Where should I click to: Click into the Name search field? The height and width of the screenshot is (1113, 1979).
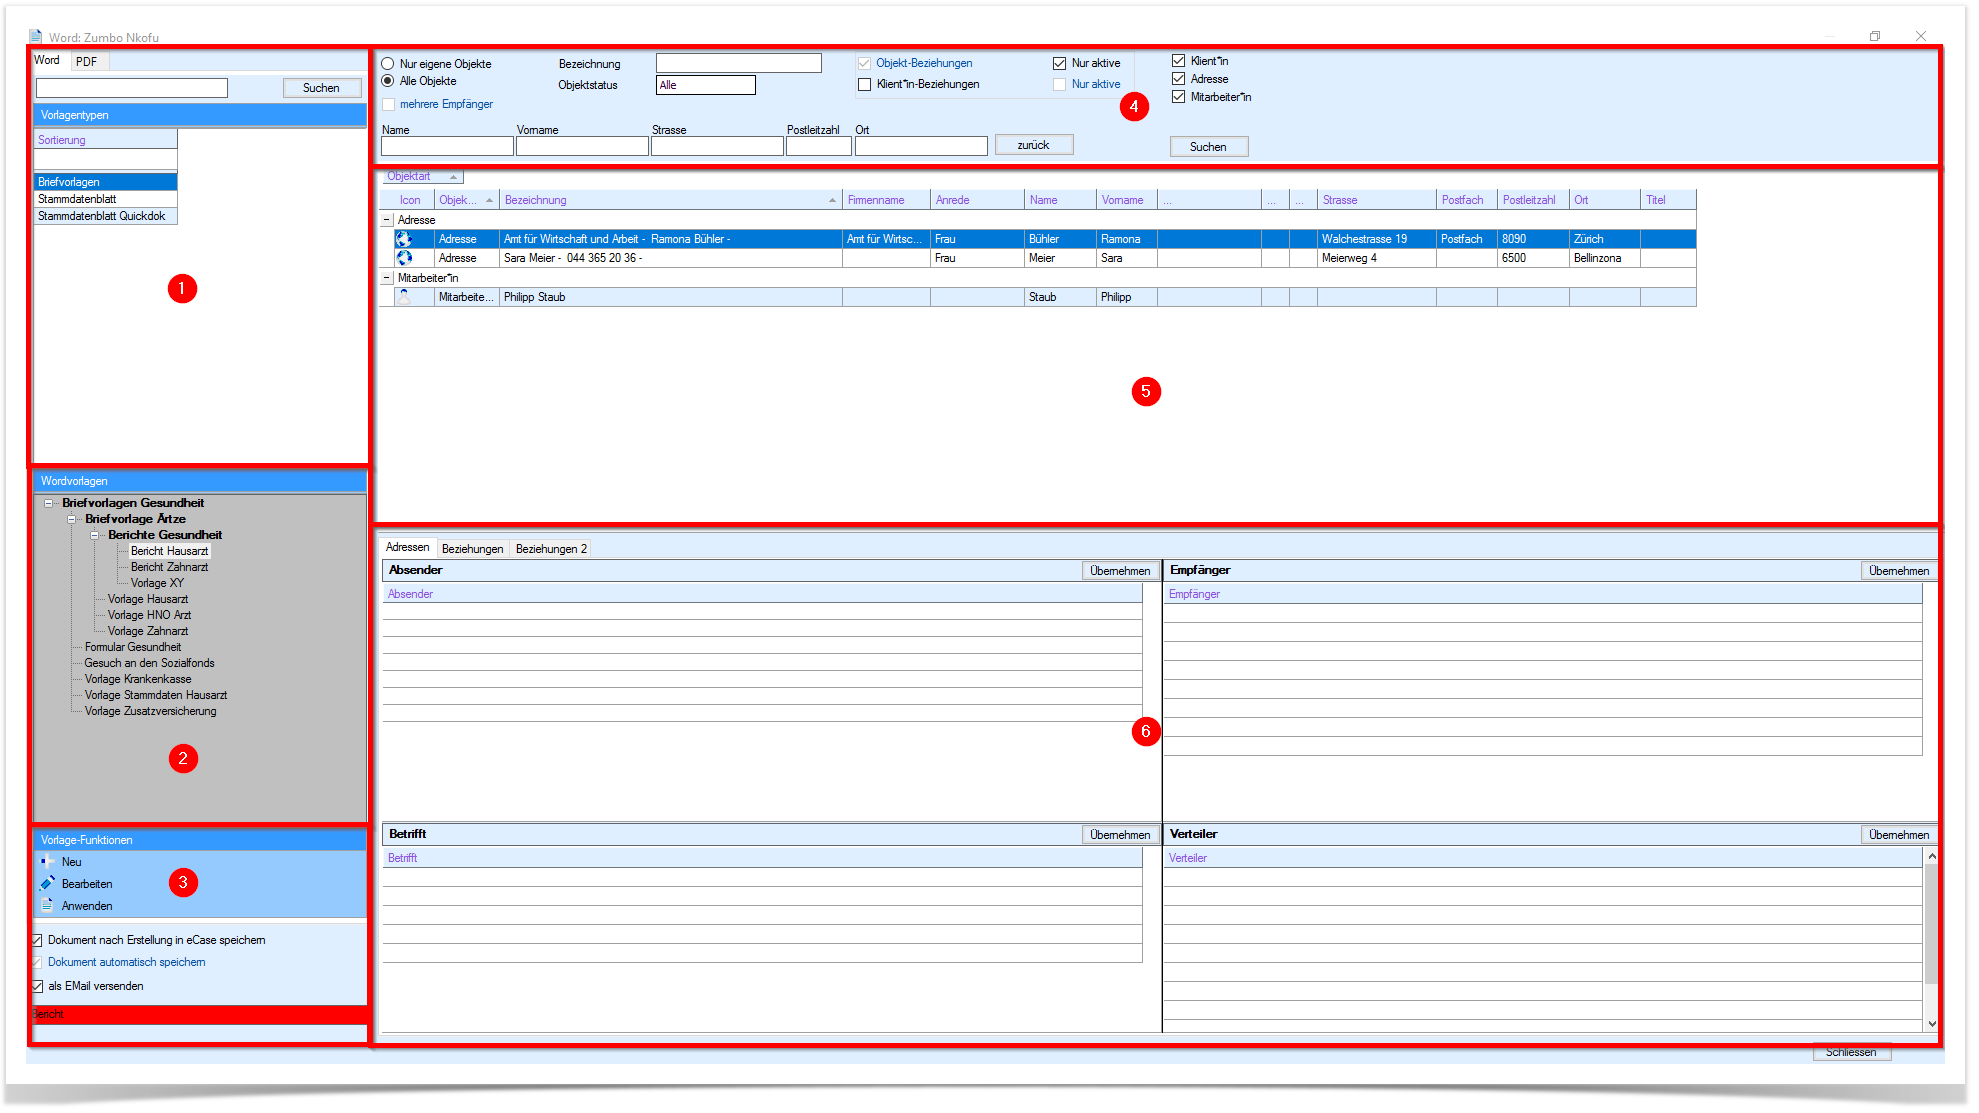[x=447, y=147]
